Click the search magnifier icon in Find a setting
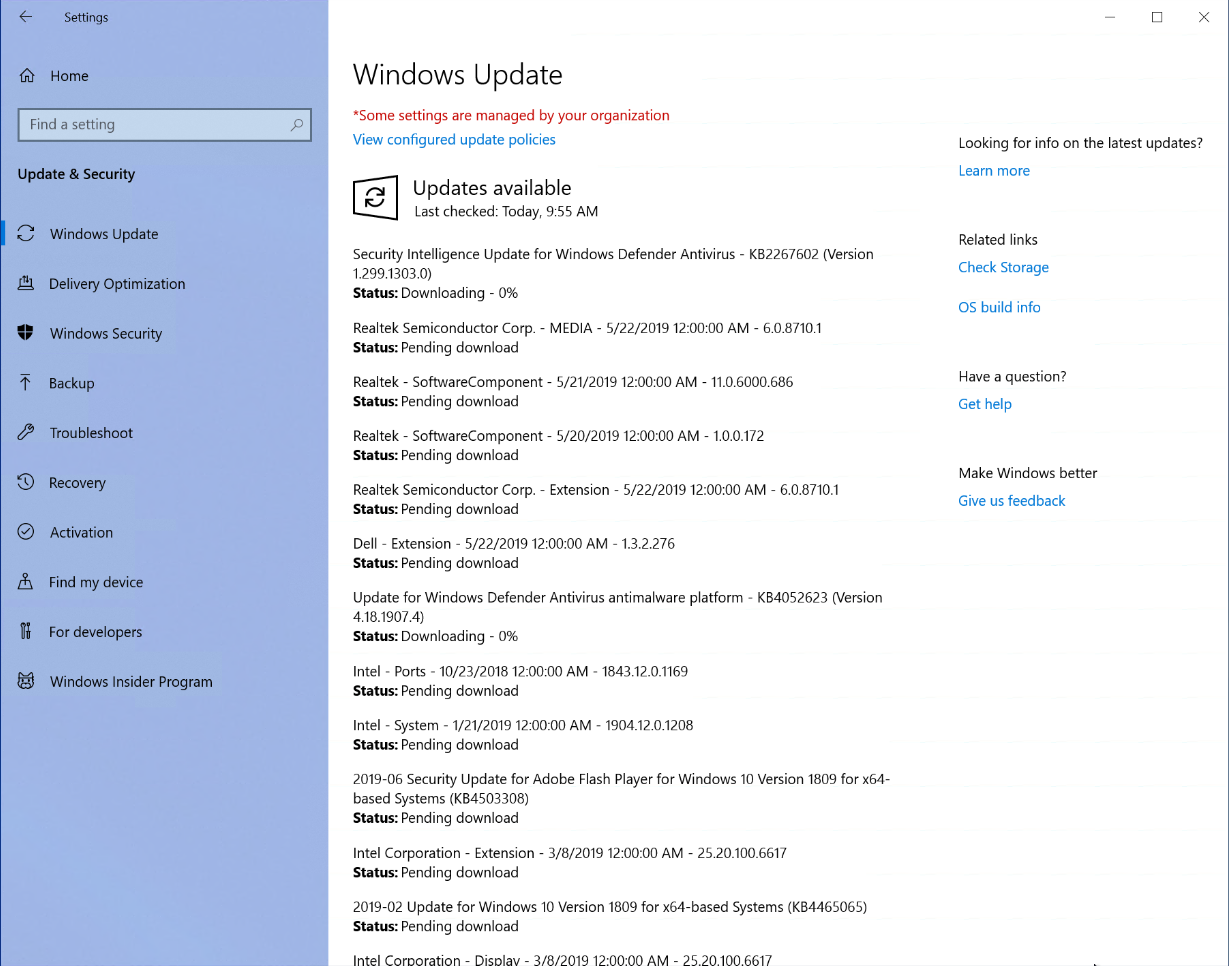Screen dimensions: 1229x966 296,125
